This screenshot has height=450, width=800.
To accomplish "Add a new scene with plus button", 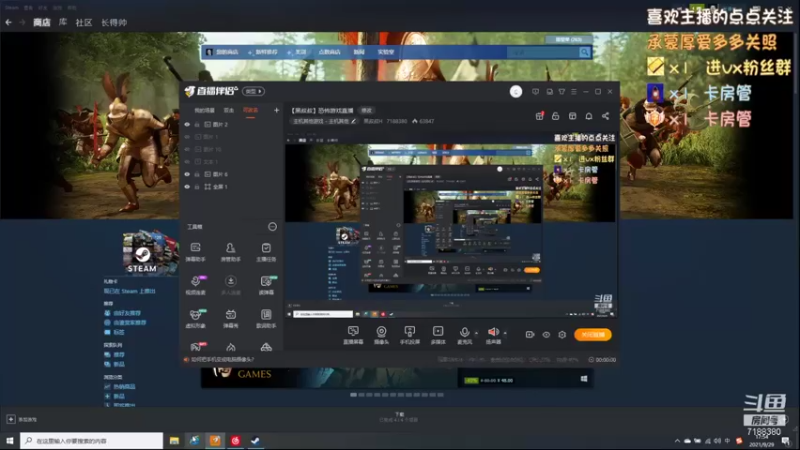I will pos(277,110).
